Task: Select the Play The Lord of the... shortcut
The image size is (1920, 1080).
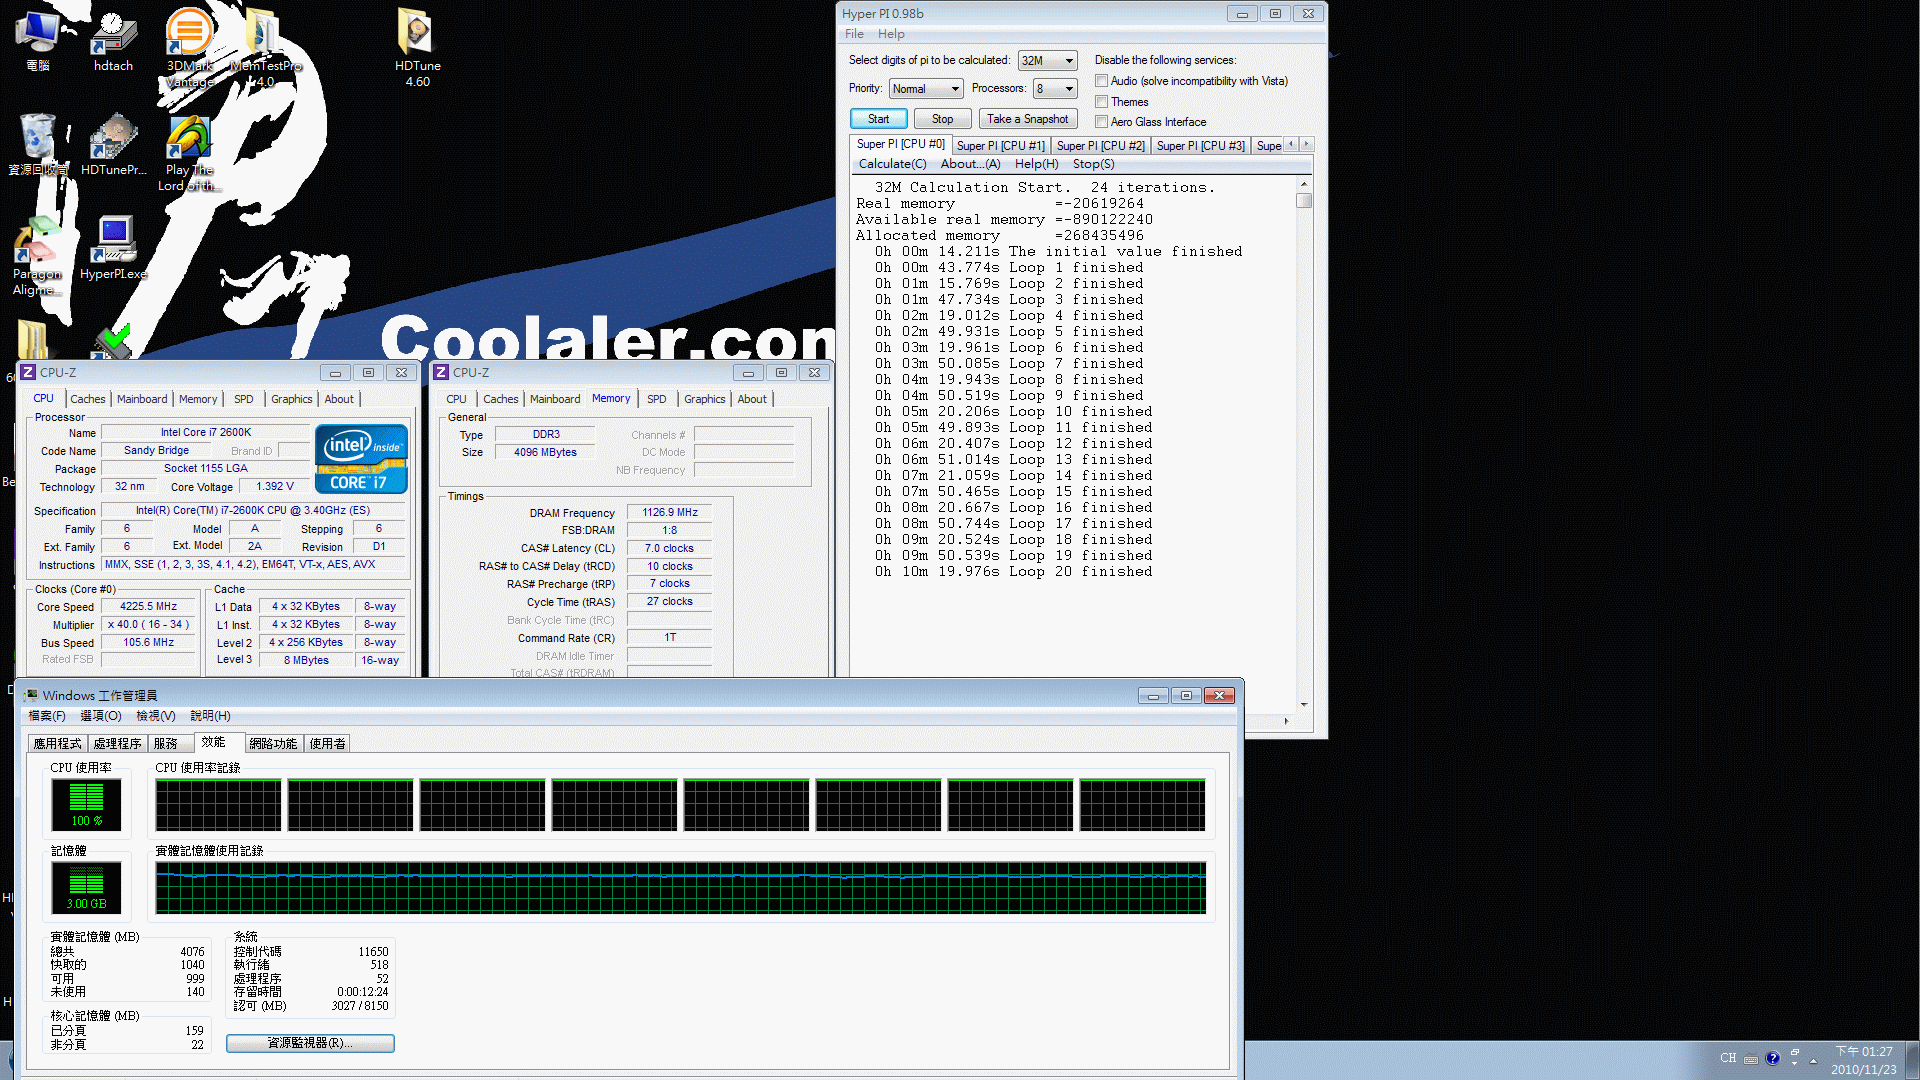Action: pyautogui.click(x=189, y=153)
